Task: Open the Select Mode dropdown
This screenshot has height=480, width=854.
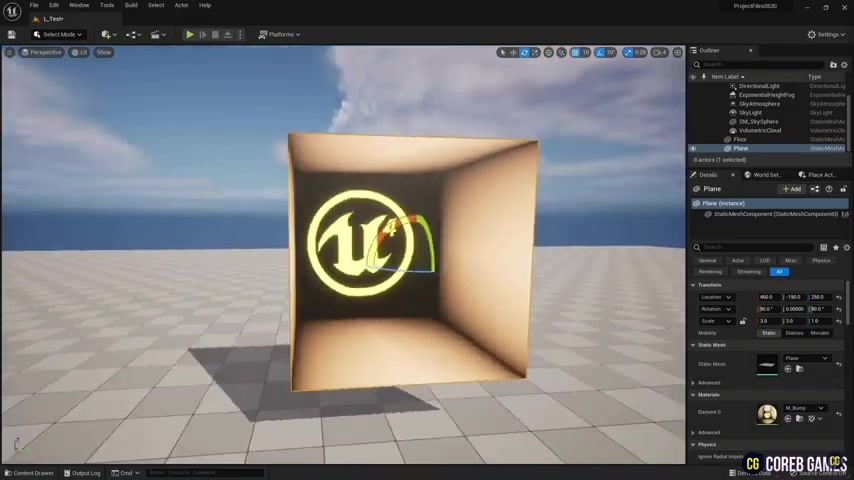Action: coord(58,34)
